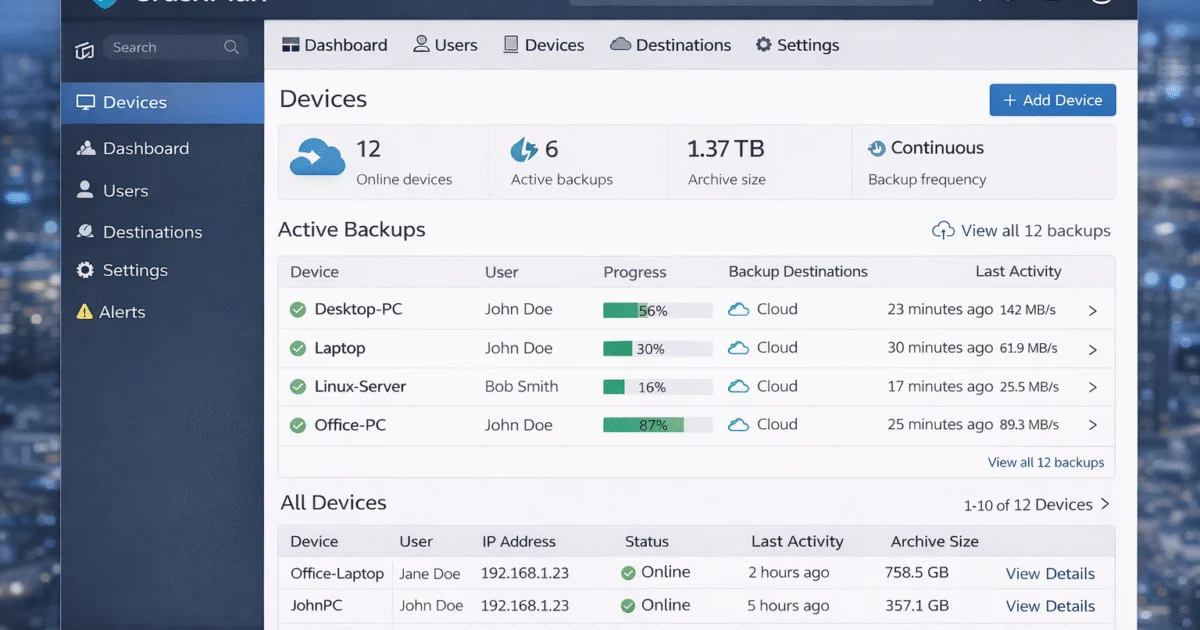Open View Details for Office-Laptop

coord(1050,574)
